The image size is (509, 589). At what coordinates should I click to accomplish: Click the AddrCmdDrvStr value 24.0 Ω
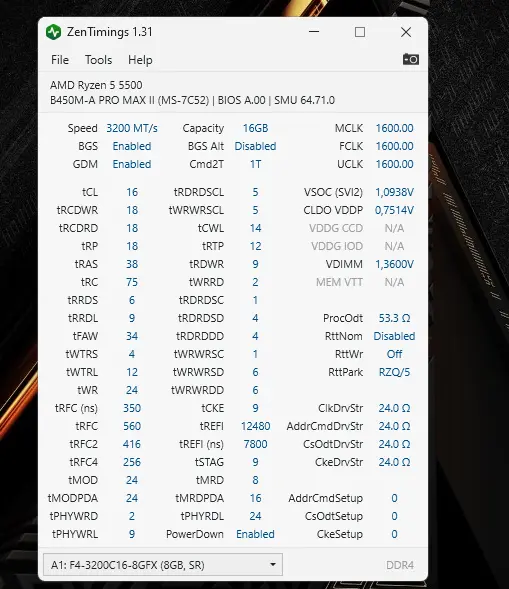click(x=394, y=426)
